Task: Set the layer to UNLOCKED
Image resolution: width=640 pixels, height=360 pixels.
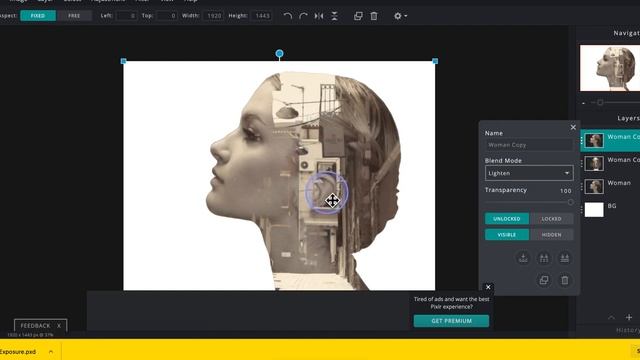Action: click(507, 219)
